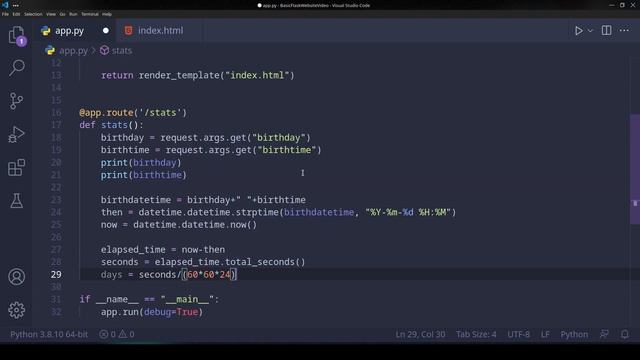The width and height of the screenshot is (640, 360).
Task: Open the Source Control view
Action: 16,101
